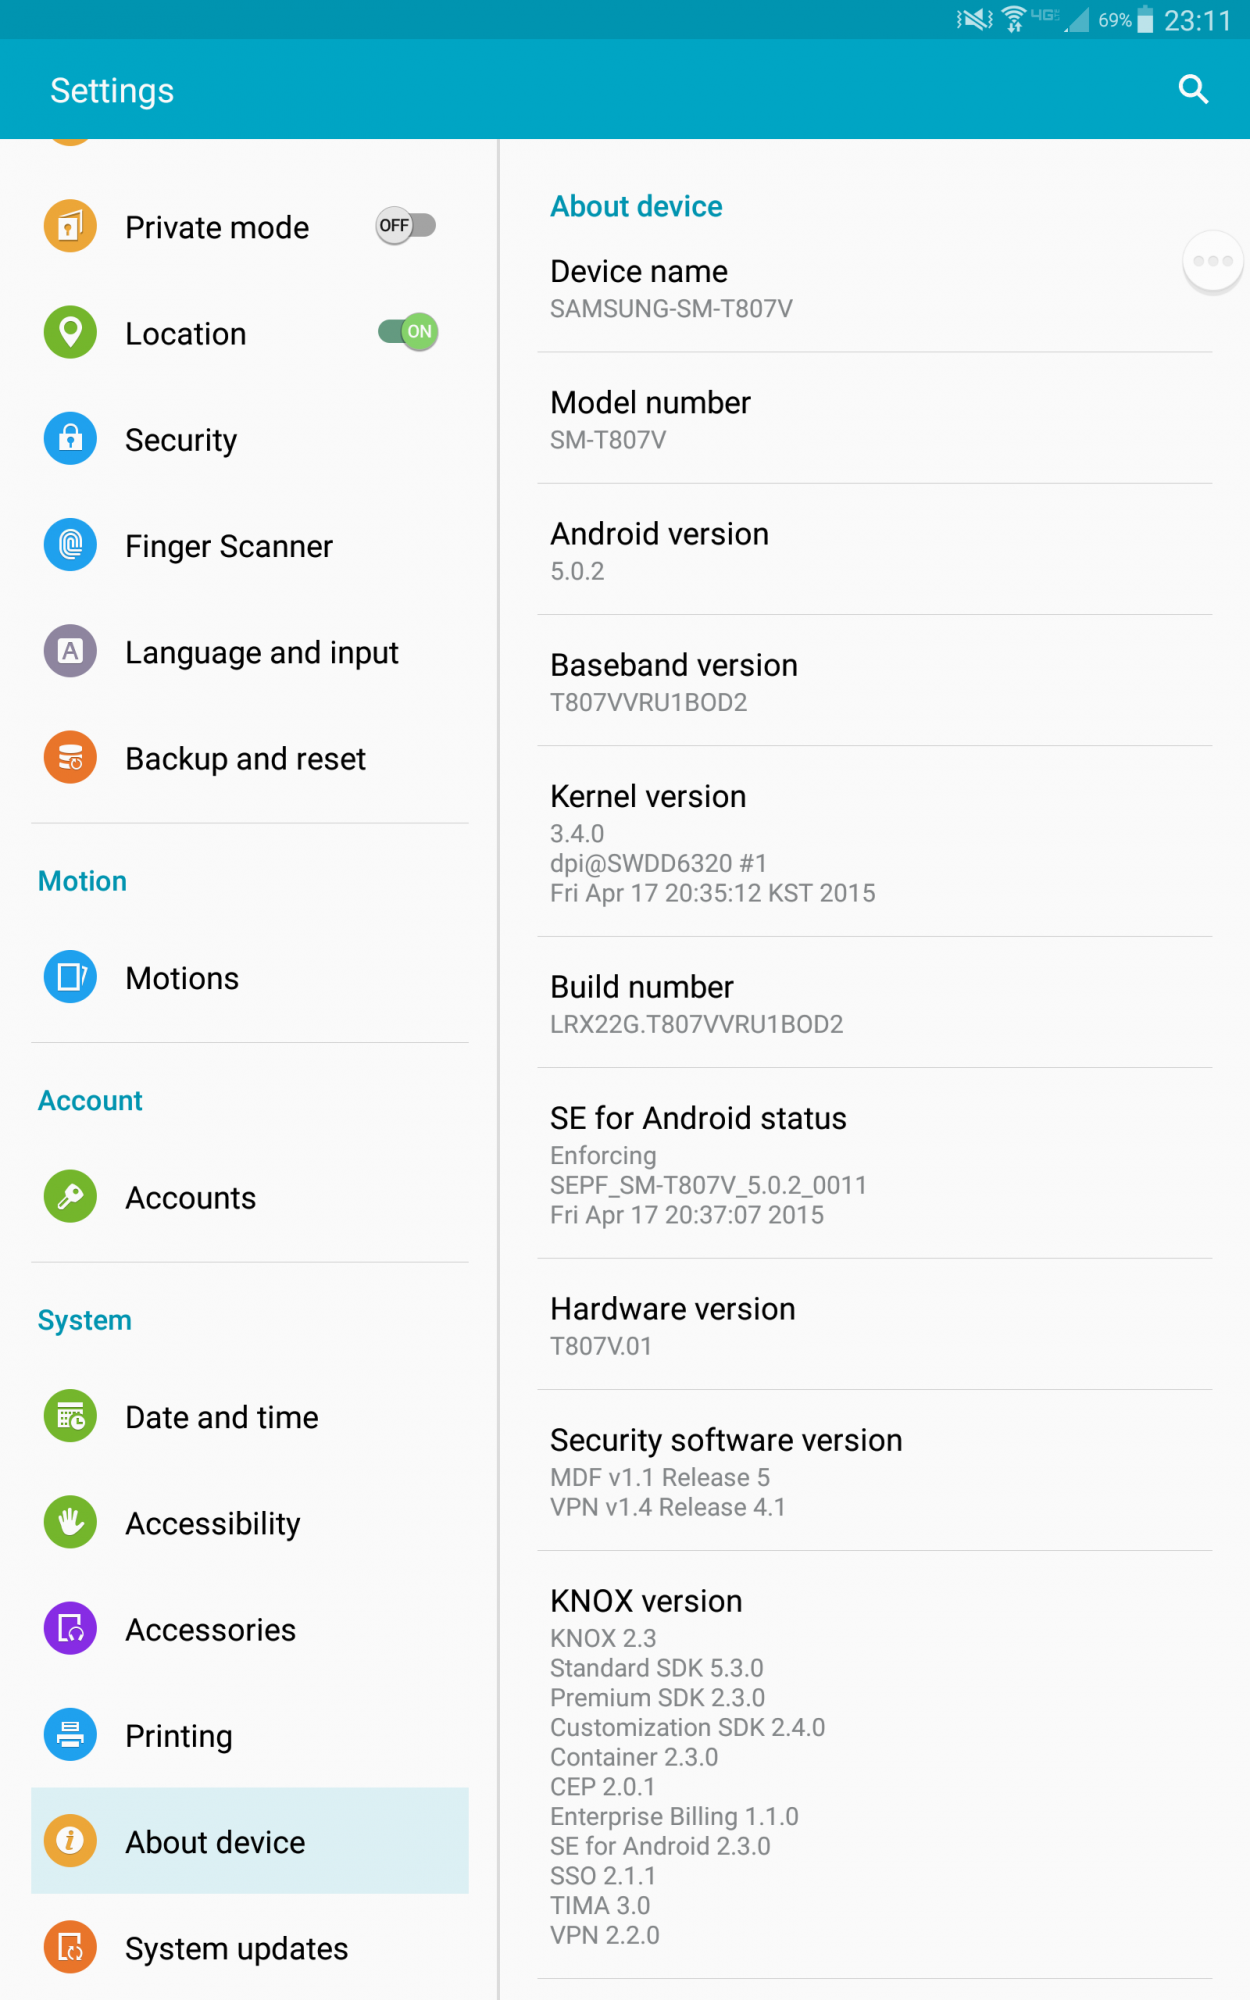Open Date and time settings
This screenshot has height=2000, width=1250.
(x=221, y=1417)
